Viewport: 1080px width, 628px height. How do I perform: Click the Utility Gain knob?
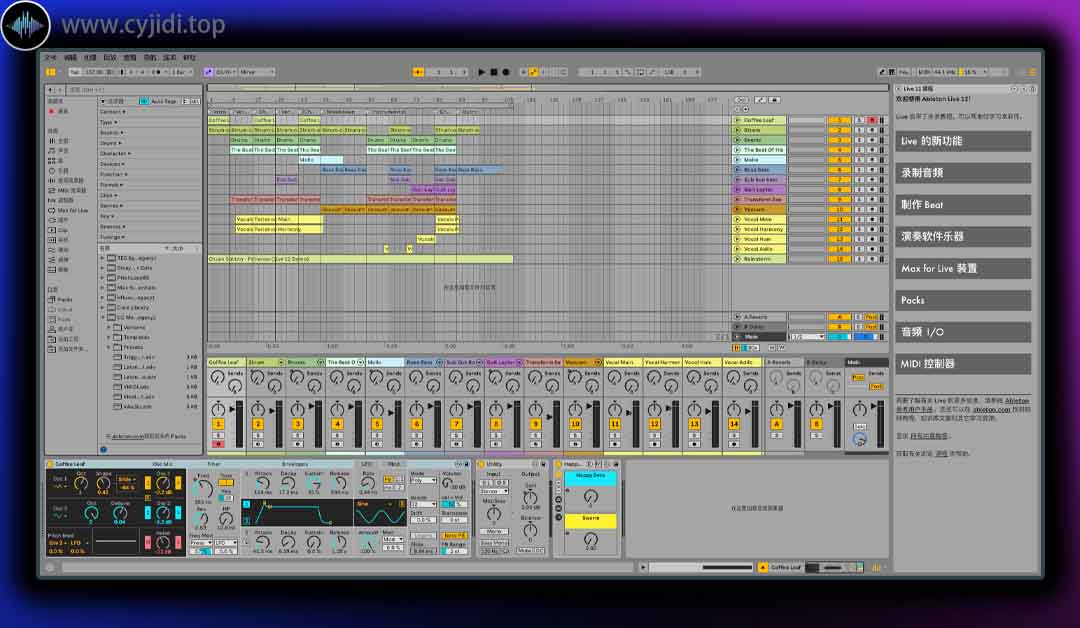click(x=530, y=498)
